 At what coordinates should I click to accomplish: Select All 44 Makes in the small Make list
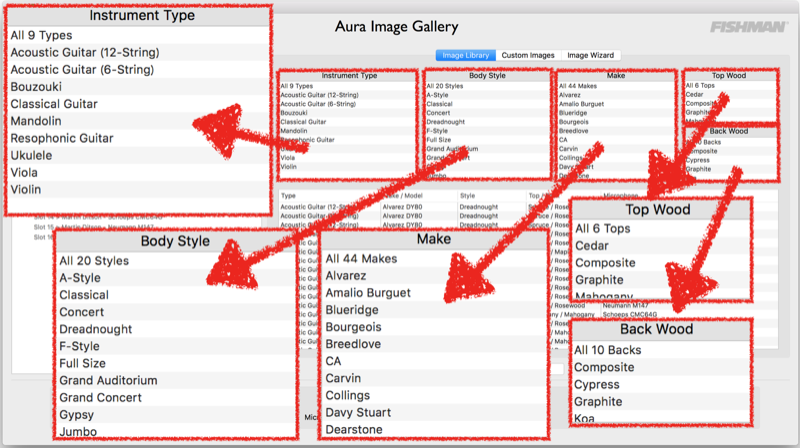578,86
